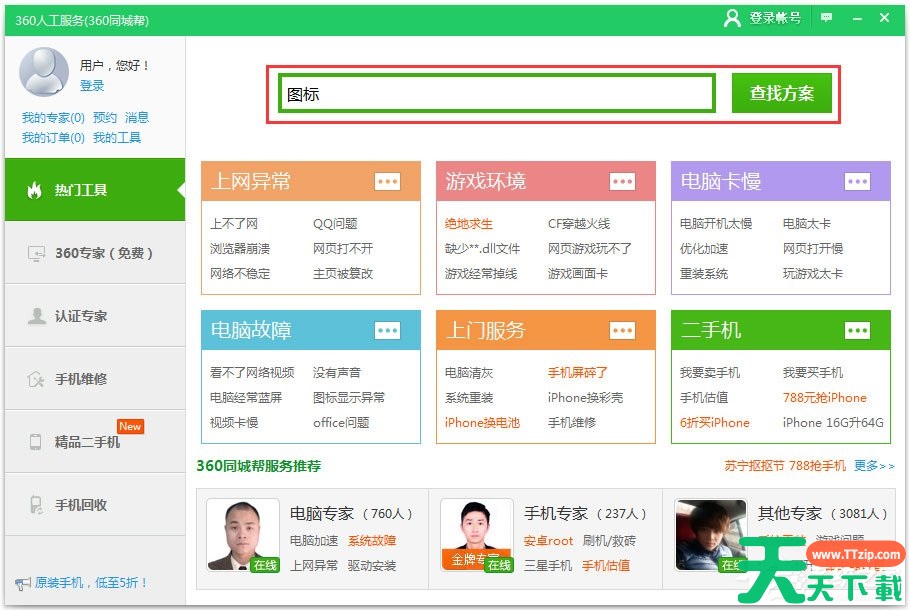910x610 pixels.
Task: Click the repair icon for 手机维修
Action: (36, 379)
